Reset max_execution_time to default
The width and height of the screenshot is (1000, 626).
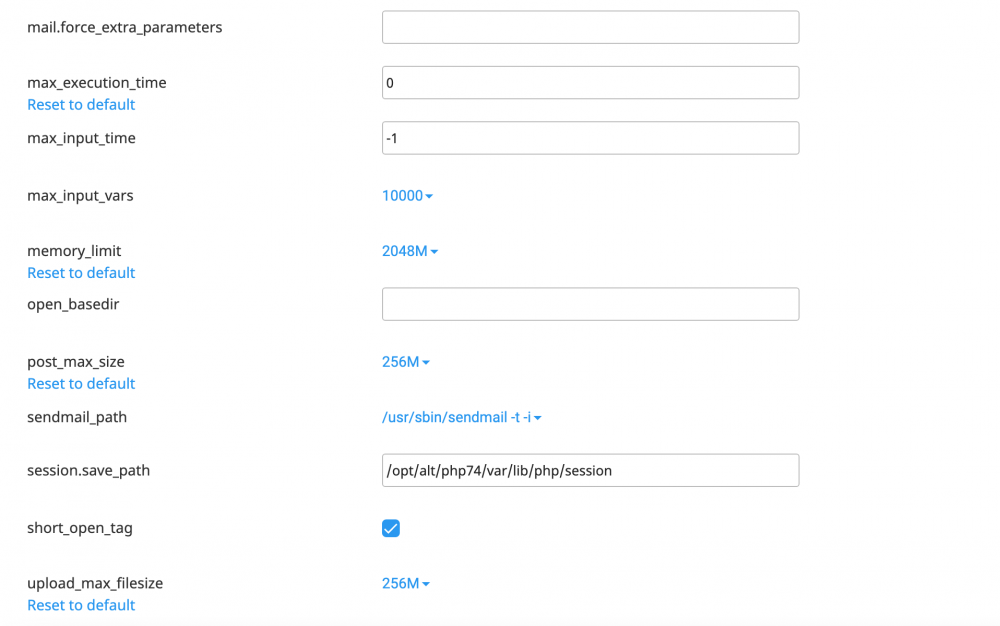pyautogui.click(x=81, y=105)
